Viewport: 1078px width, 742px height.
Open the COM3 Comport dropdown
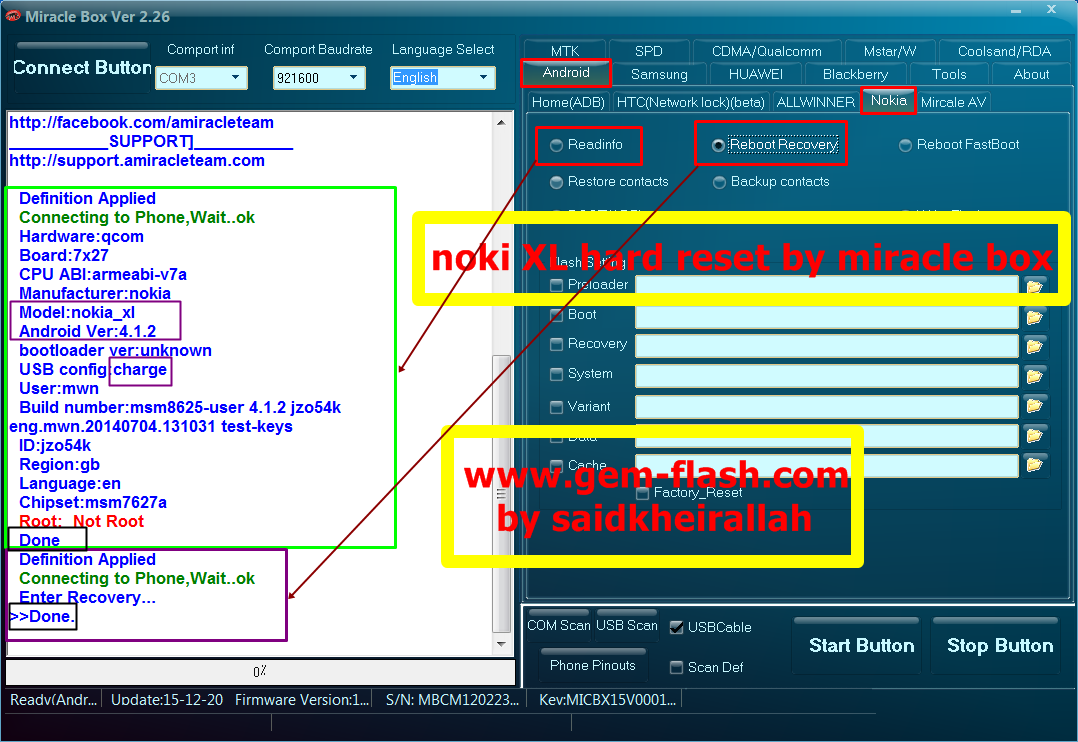pos(201,78)
